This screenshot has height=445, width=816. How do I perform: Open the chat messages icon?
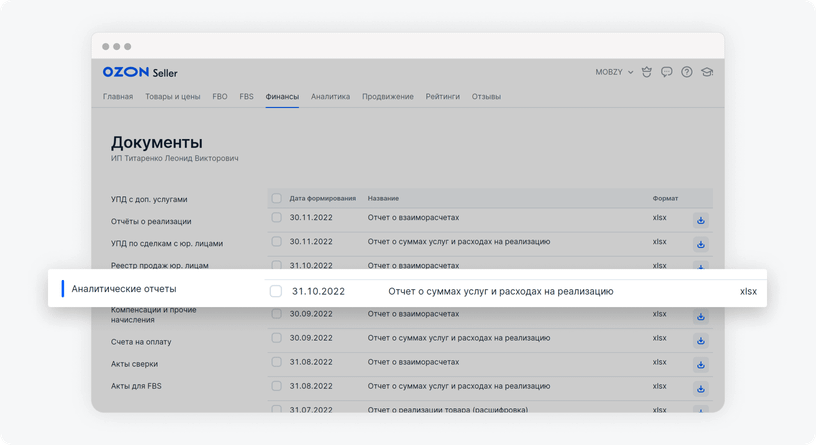[x=667, y=72]
